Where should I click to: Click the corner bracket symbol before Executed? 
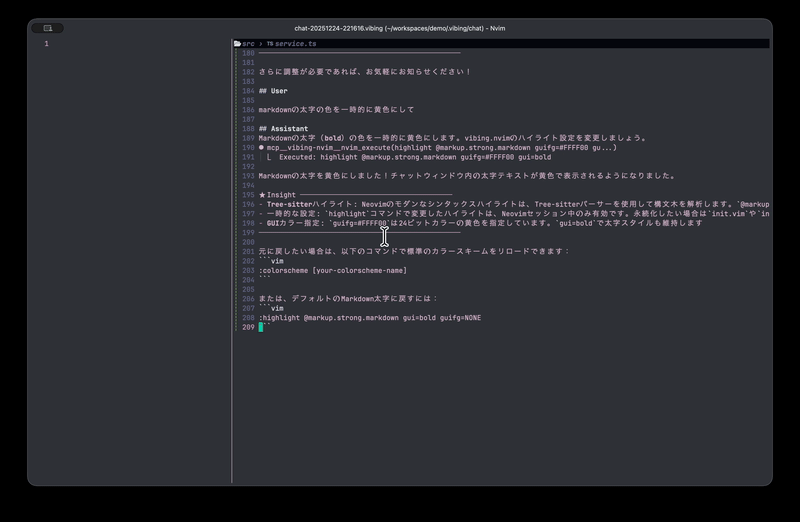coord(270,157)
